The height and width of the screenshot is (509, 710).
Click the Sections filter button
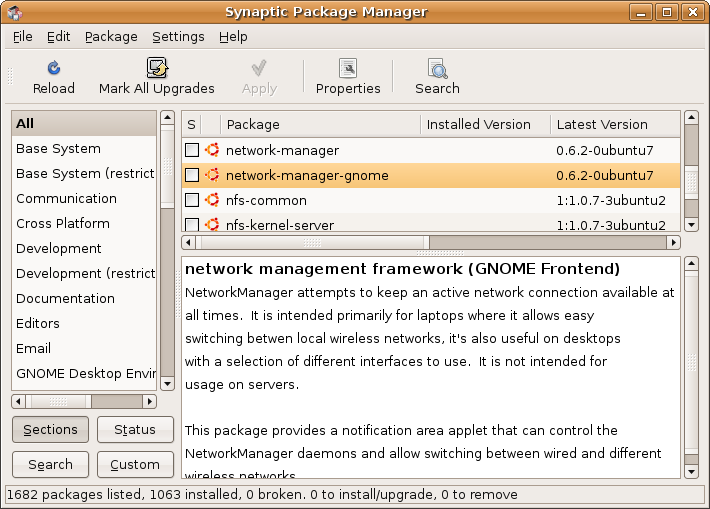(50, 429)
